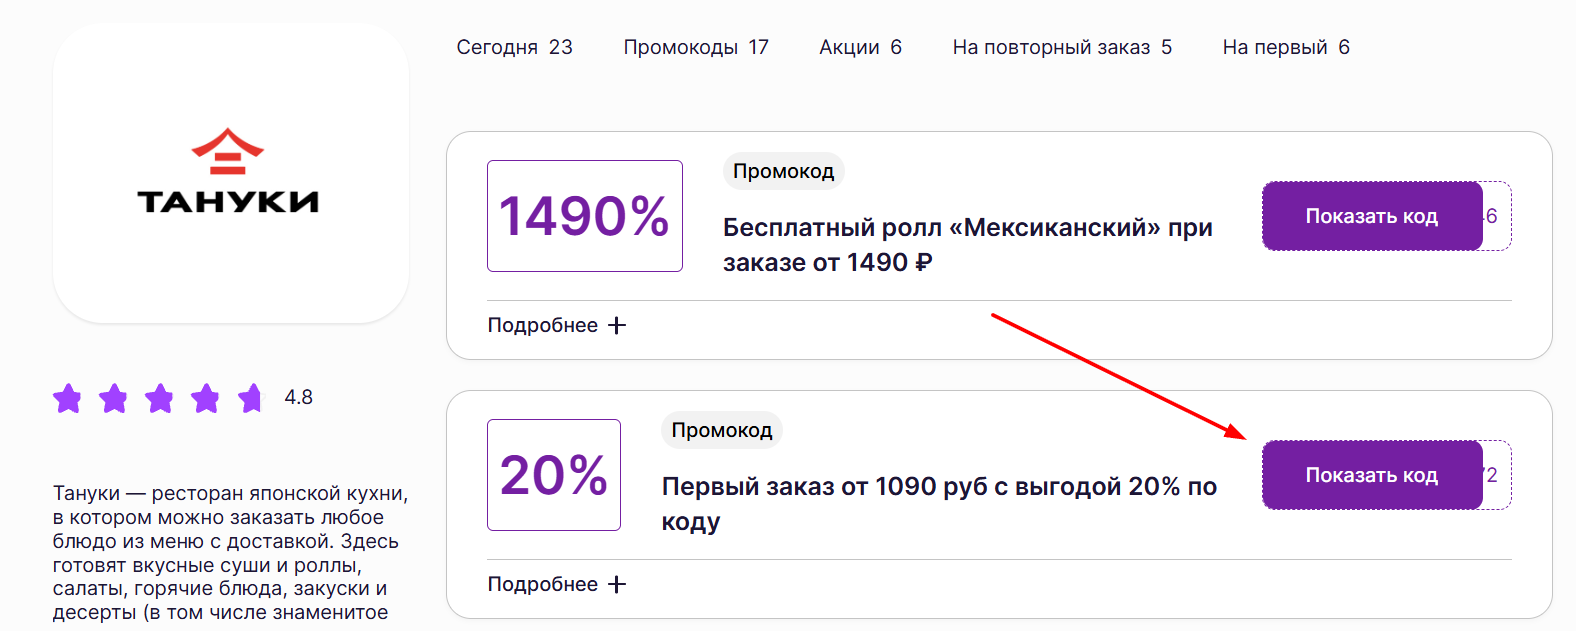Open the Акции 6 tab
The height and width of the screenshot is (631, 1576).
tap(860, 46)
